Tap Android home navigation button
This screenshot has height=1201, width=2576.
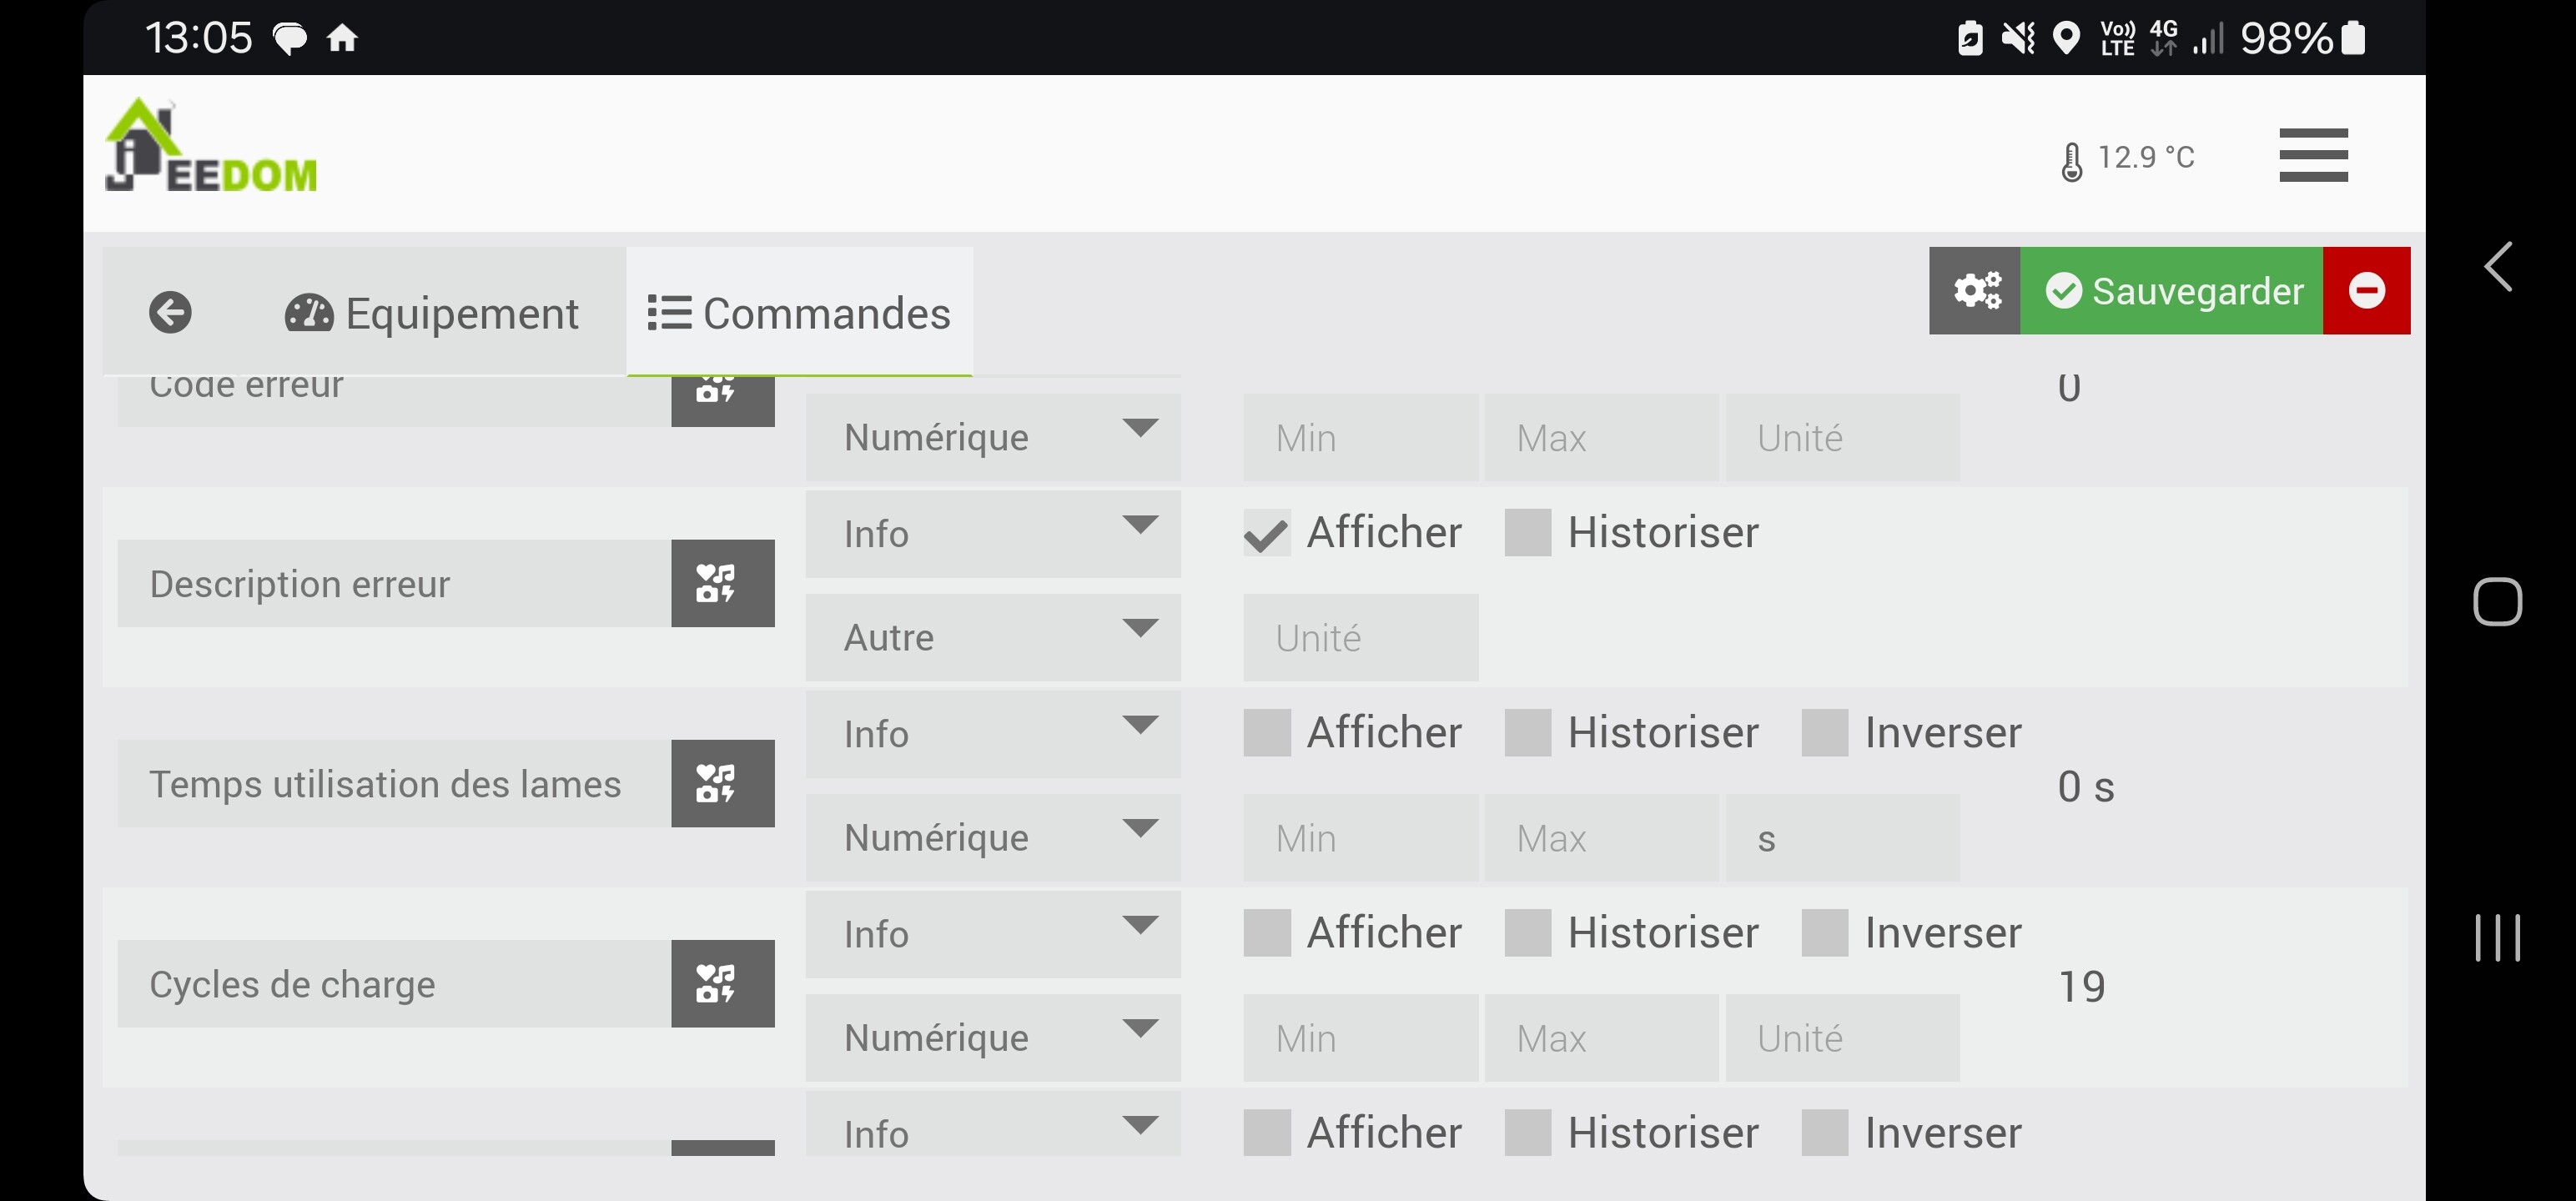tap(2497, 602)
